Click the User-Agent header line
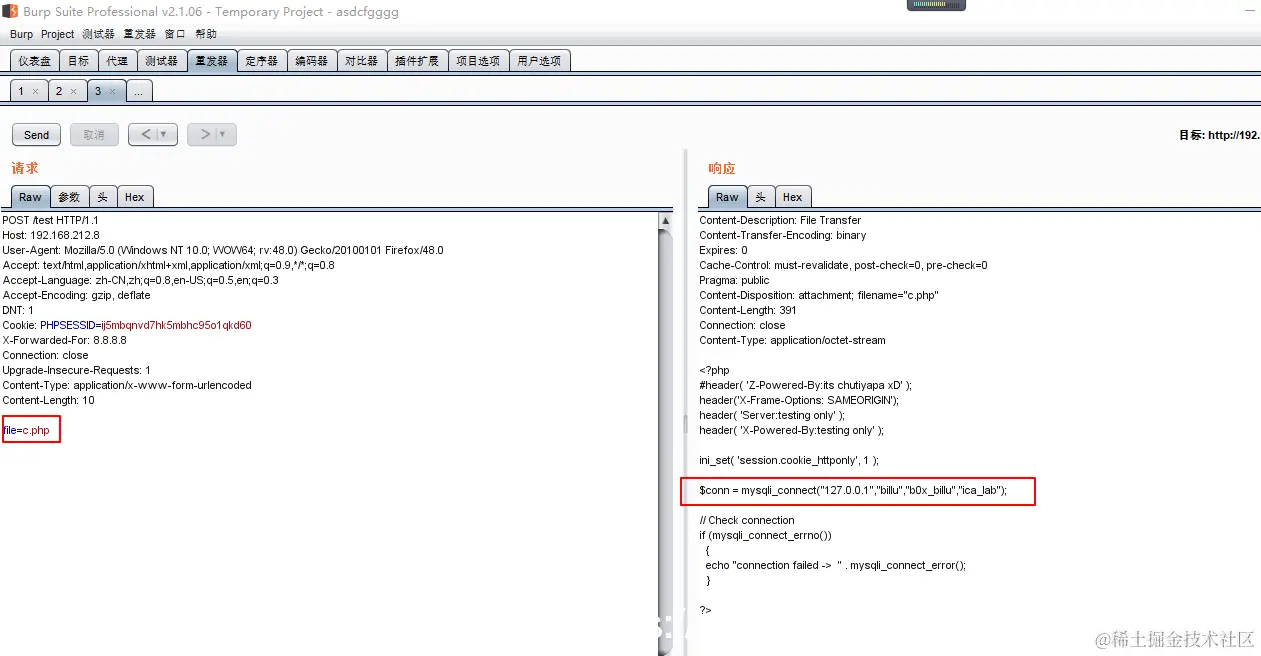Viewport: 1261px width, 656px height. [x=223, y=250]
